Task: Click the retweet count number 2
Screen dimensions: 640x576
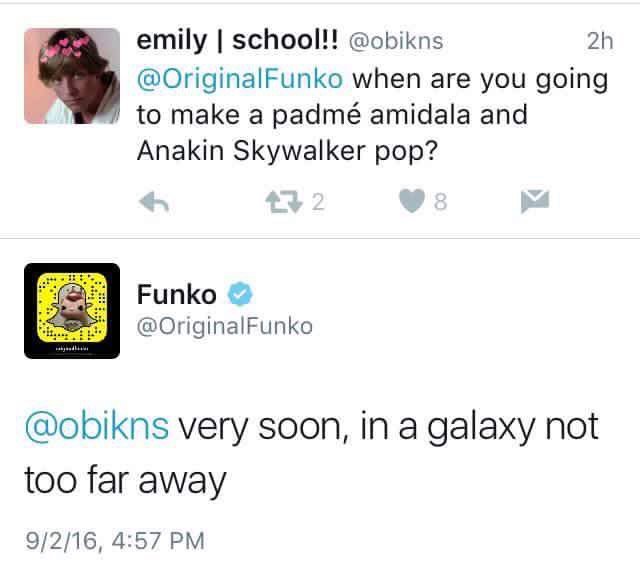Action: (x=317, y=202)
